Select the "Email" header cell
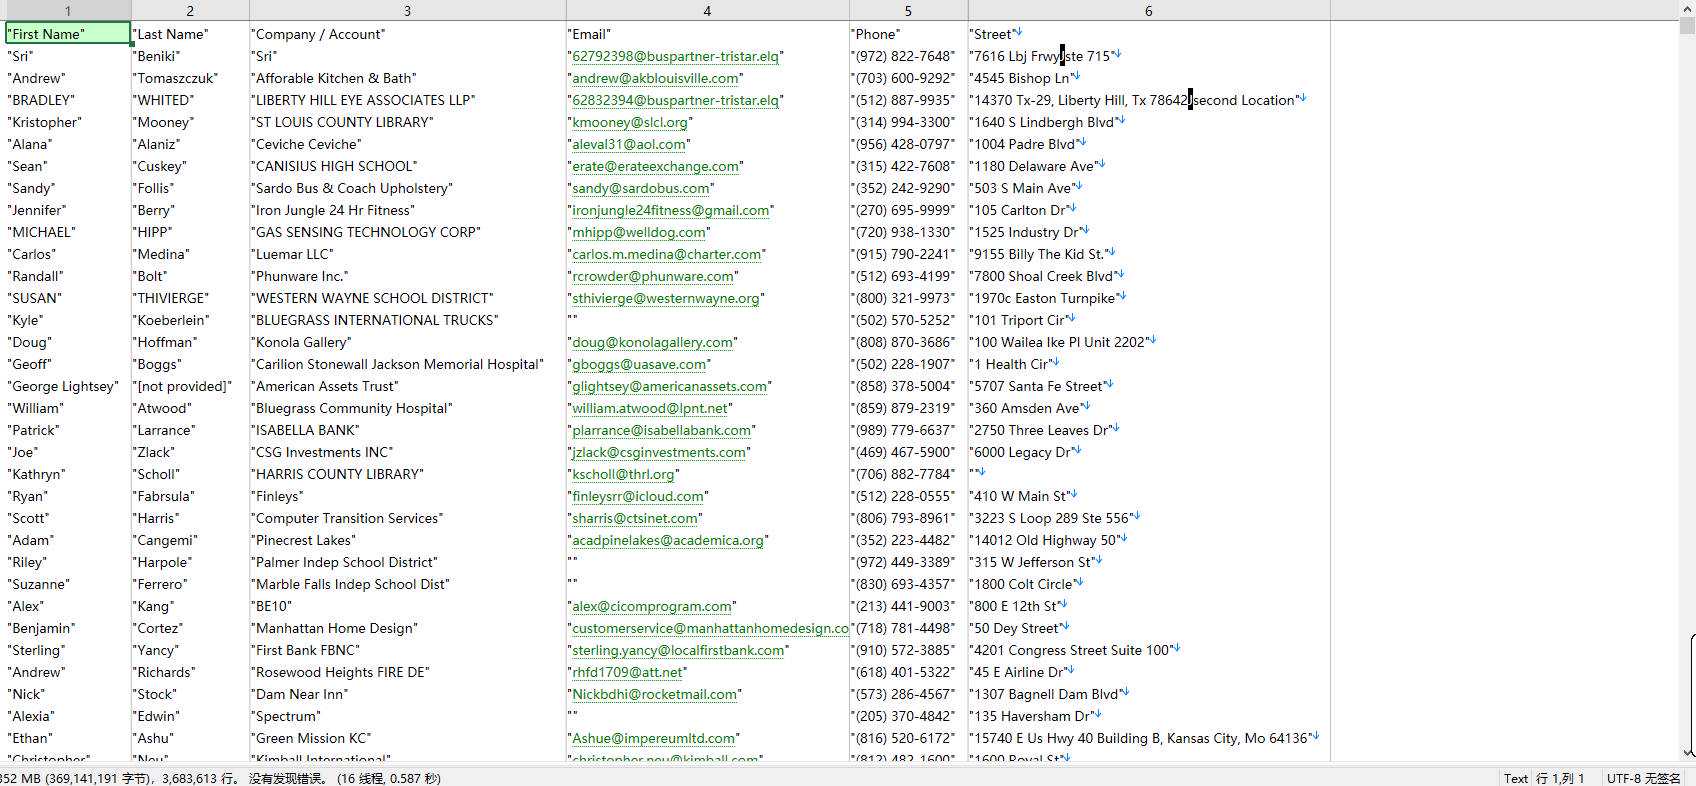The width and height of the screenshot is (1696, 786). [x=707, y=34]
